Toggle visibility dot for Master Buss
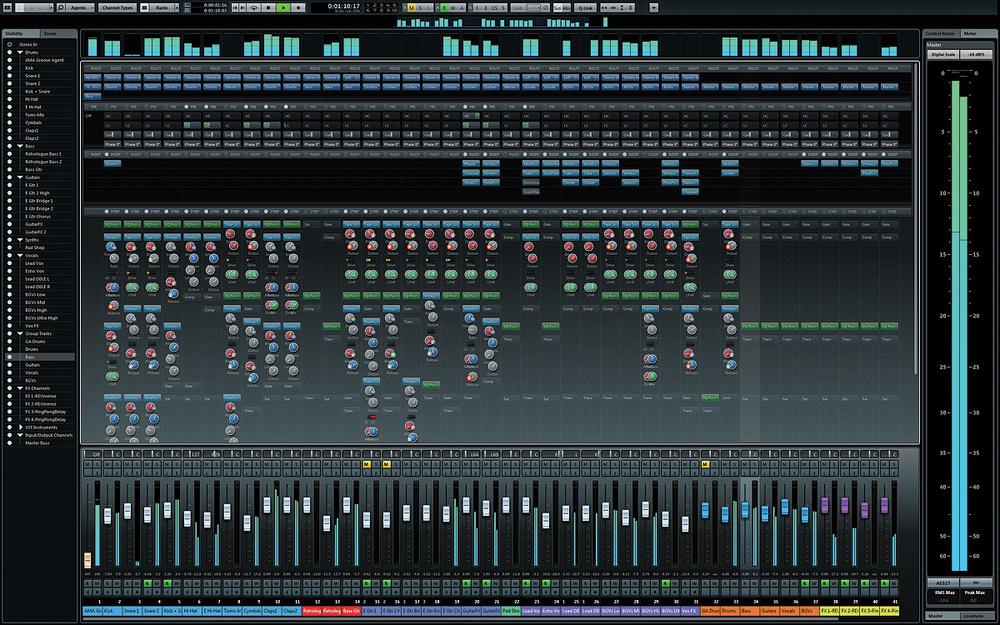 point(9,443)
